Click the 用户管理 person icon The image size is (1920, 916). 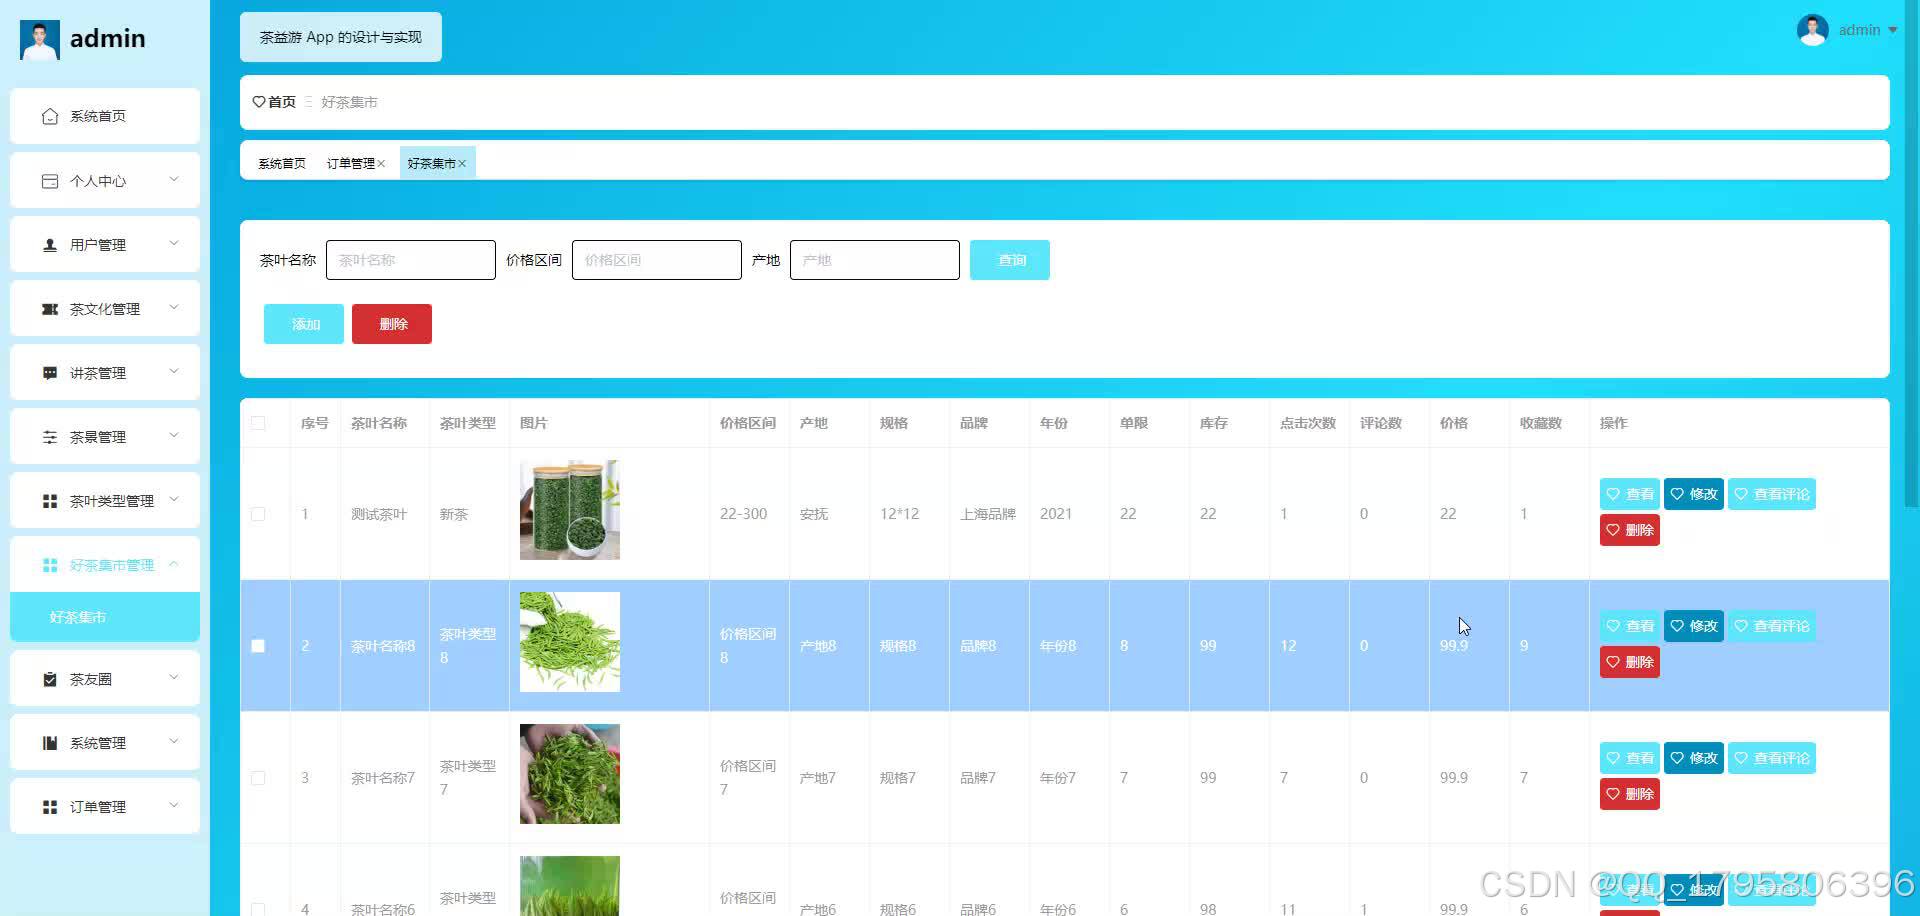click(x=50, y=245)
